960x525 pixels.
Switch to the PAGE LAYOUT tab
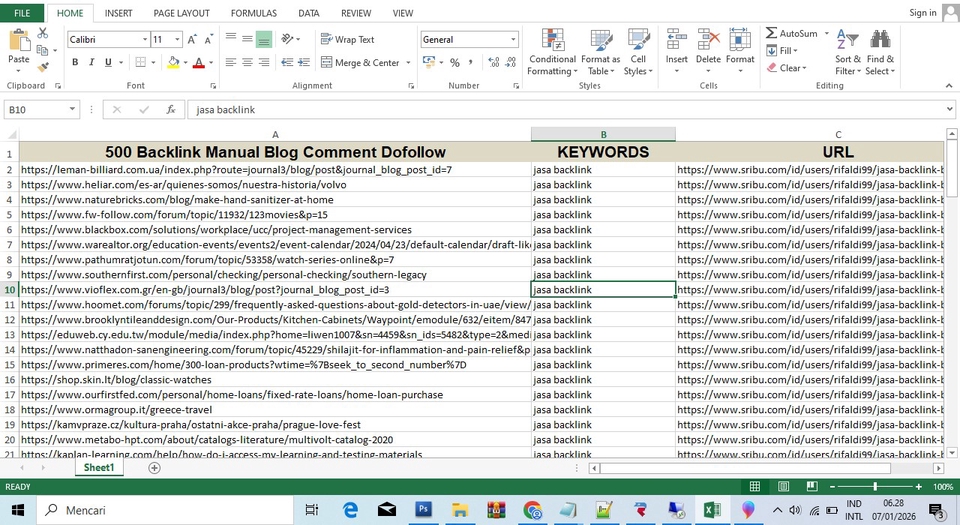181,13
